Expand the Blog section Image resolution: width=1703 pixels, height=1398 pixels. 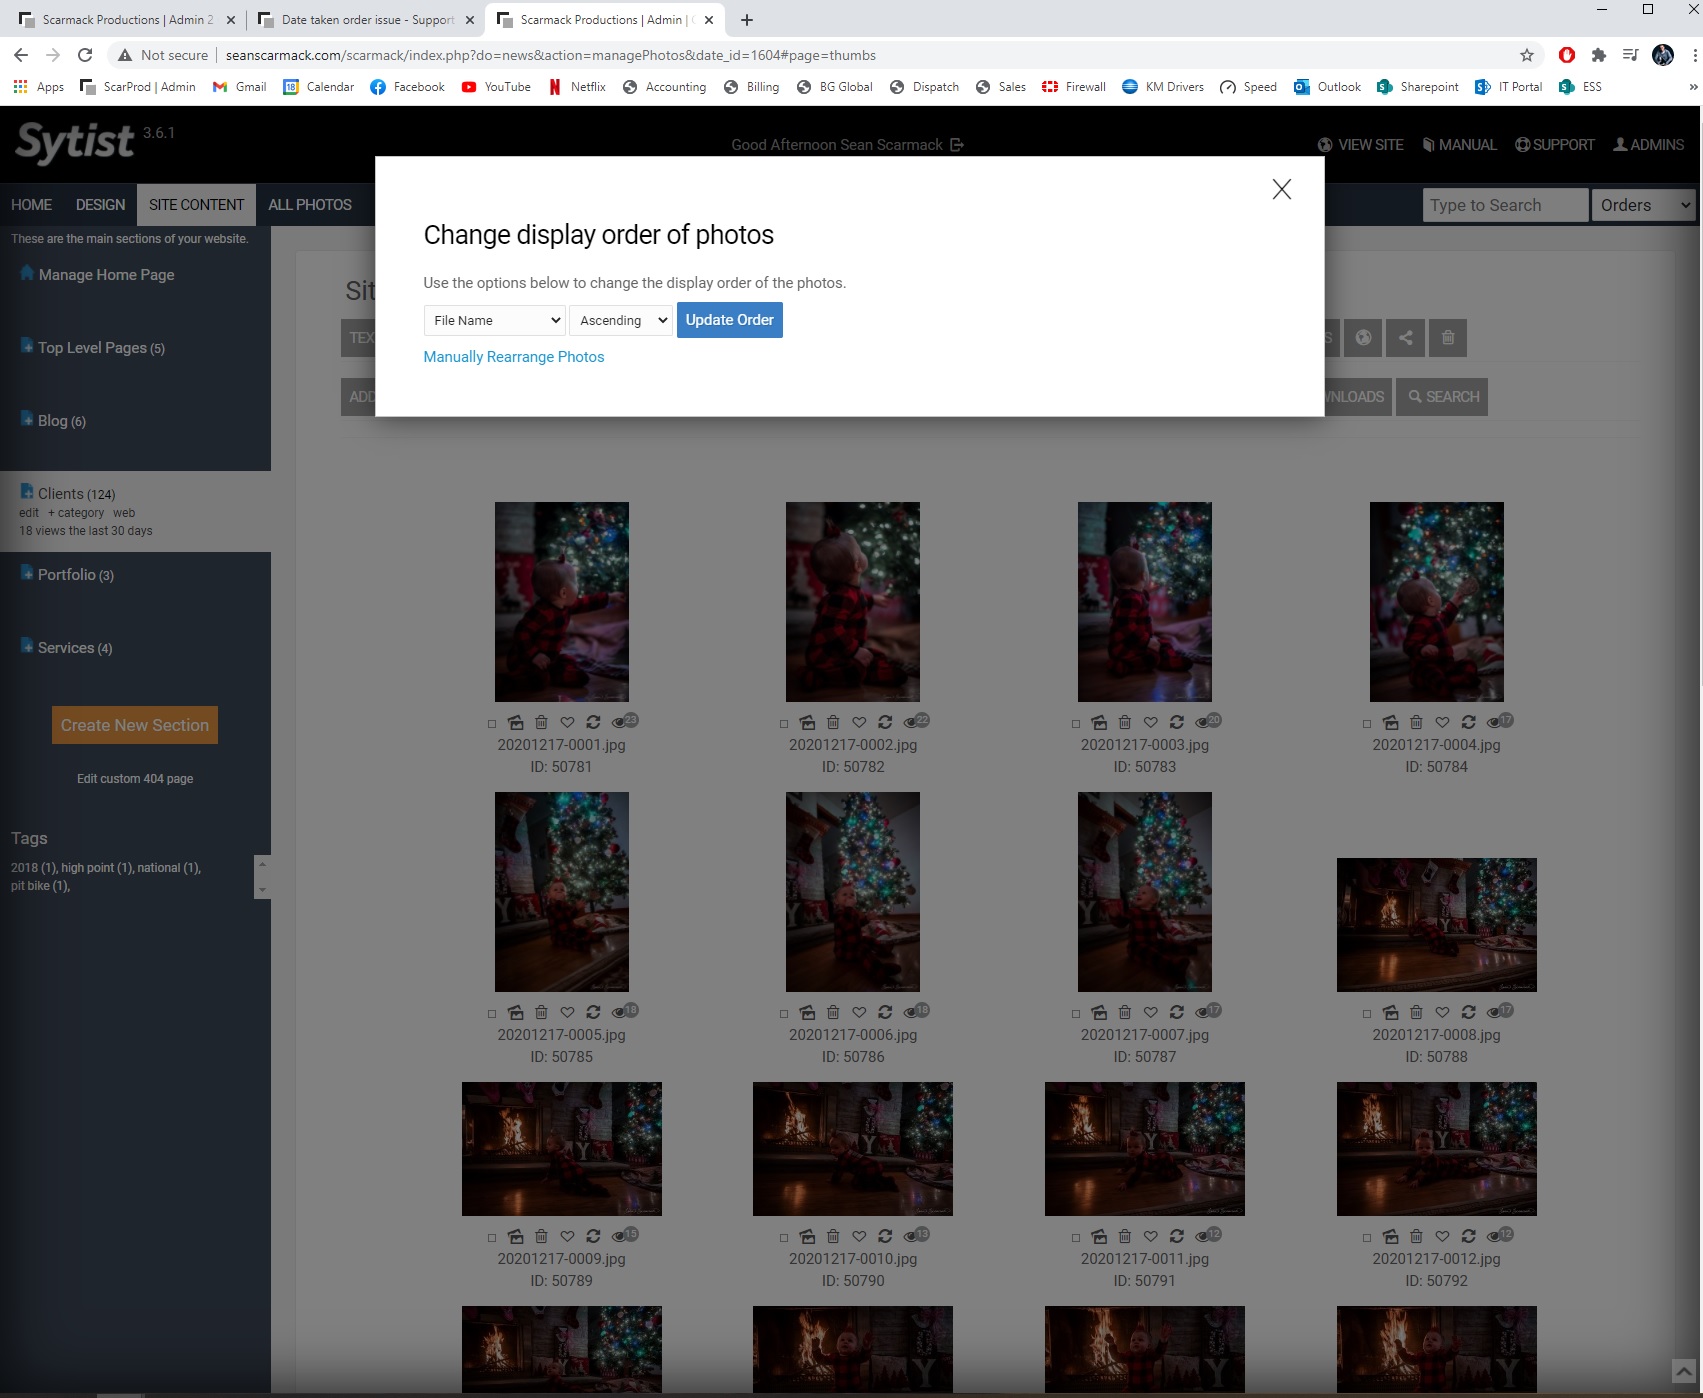(x=27, y=419)
